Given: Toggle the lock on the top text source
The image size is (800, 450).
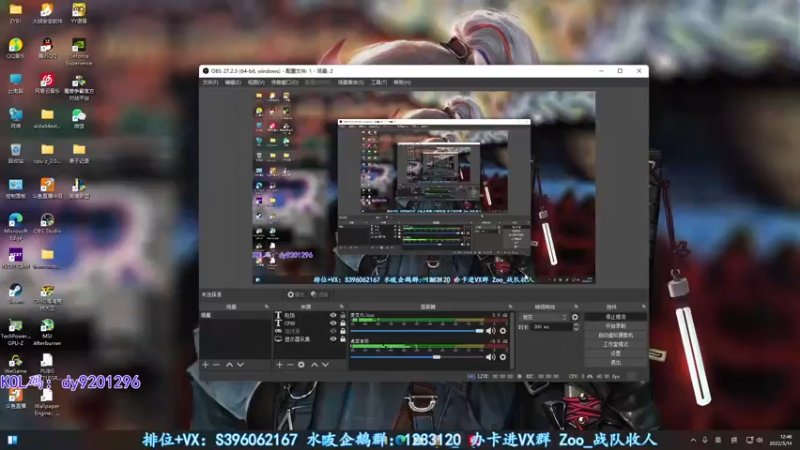Looking at the screenshot, I should pos(343,315).
